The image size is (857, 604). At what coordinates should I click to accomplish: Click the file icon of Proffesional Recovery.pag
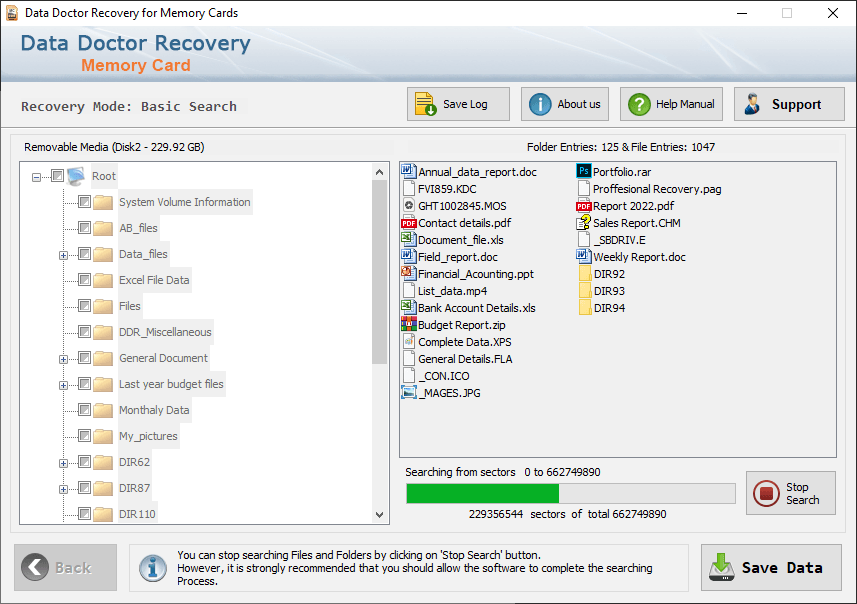584,189
